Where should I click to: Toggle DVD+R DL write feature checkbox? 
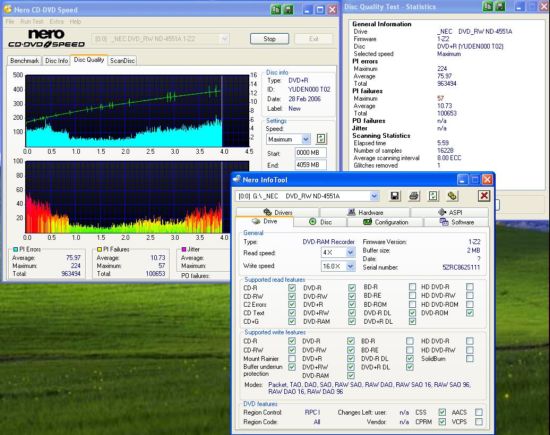pyautogui.click(x=410, y=367)
